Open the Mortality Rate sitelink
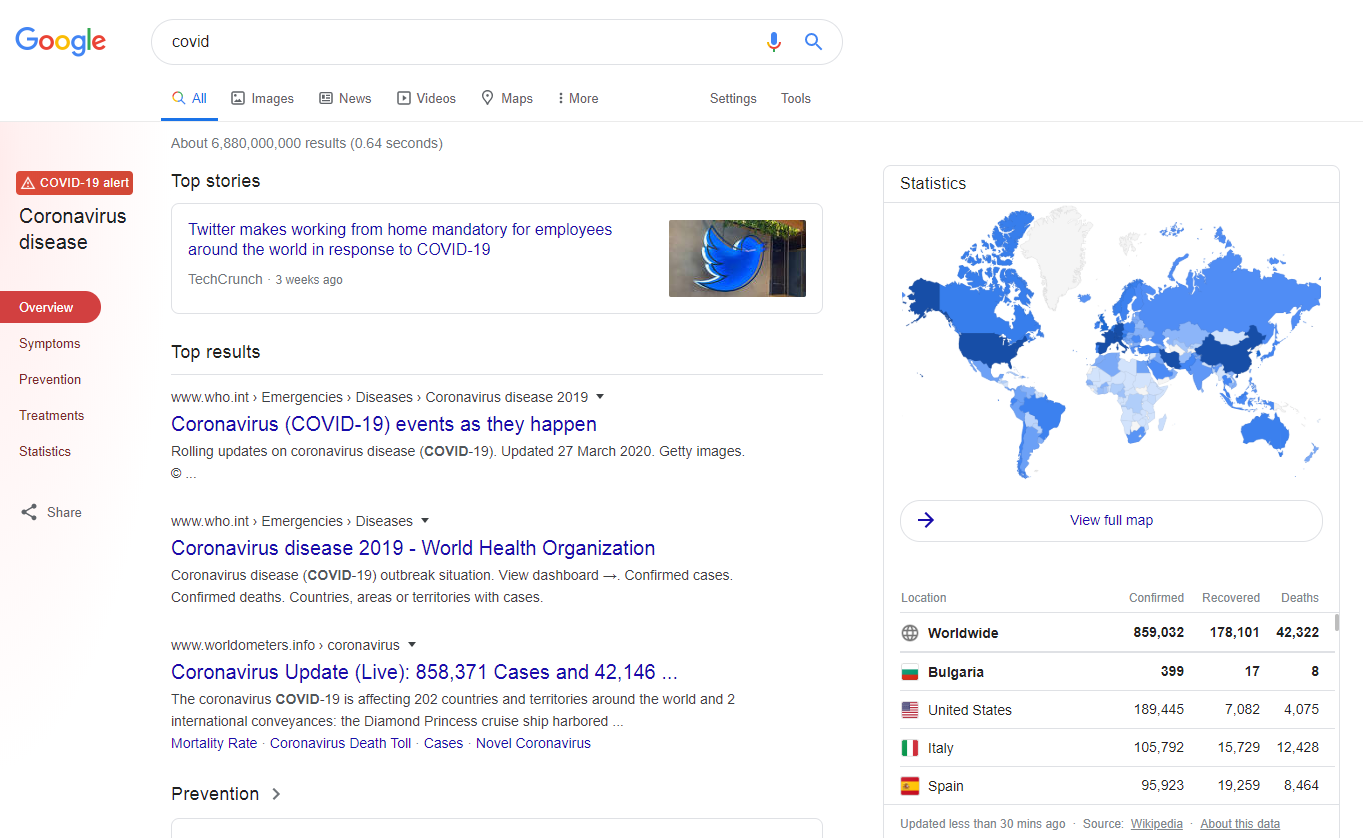The width and height of the screenshot is (1363, 838). 214,743
